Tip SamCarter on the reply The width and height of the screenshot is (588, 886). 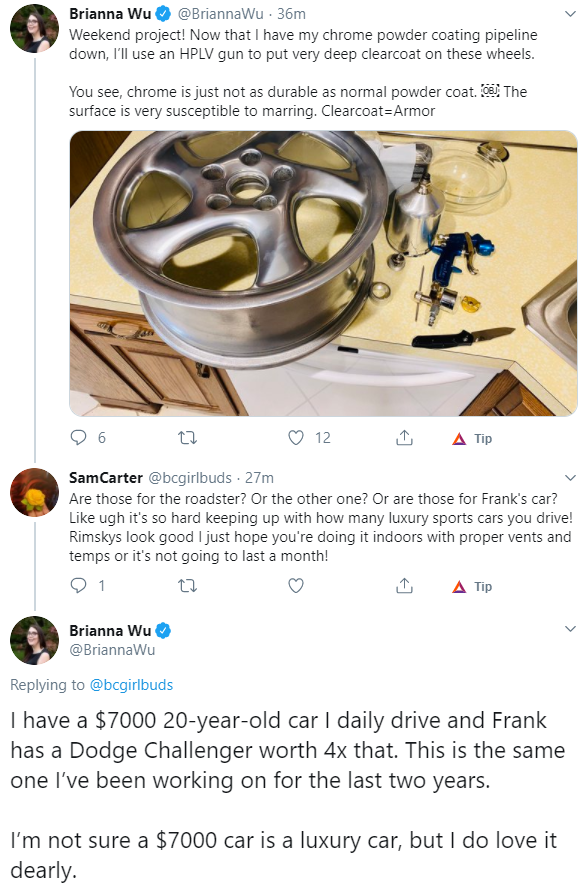point(472,587)
